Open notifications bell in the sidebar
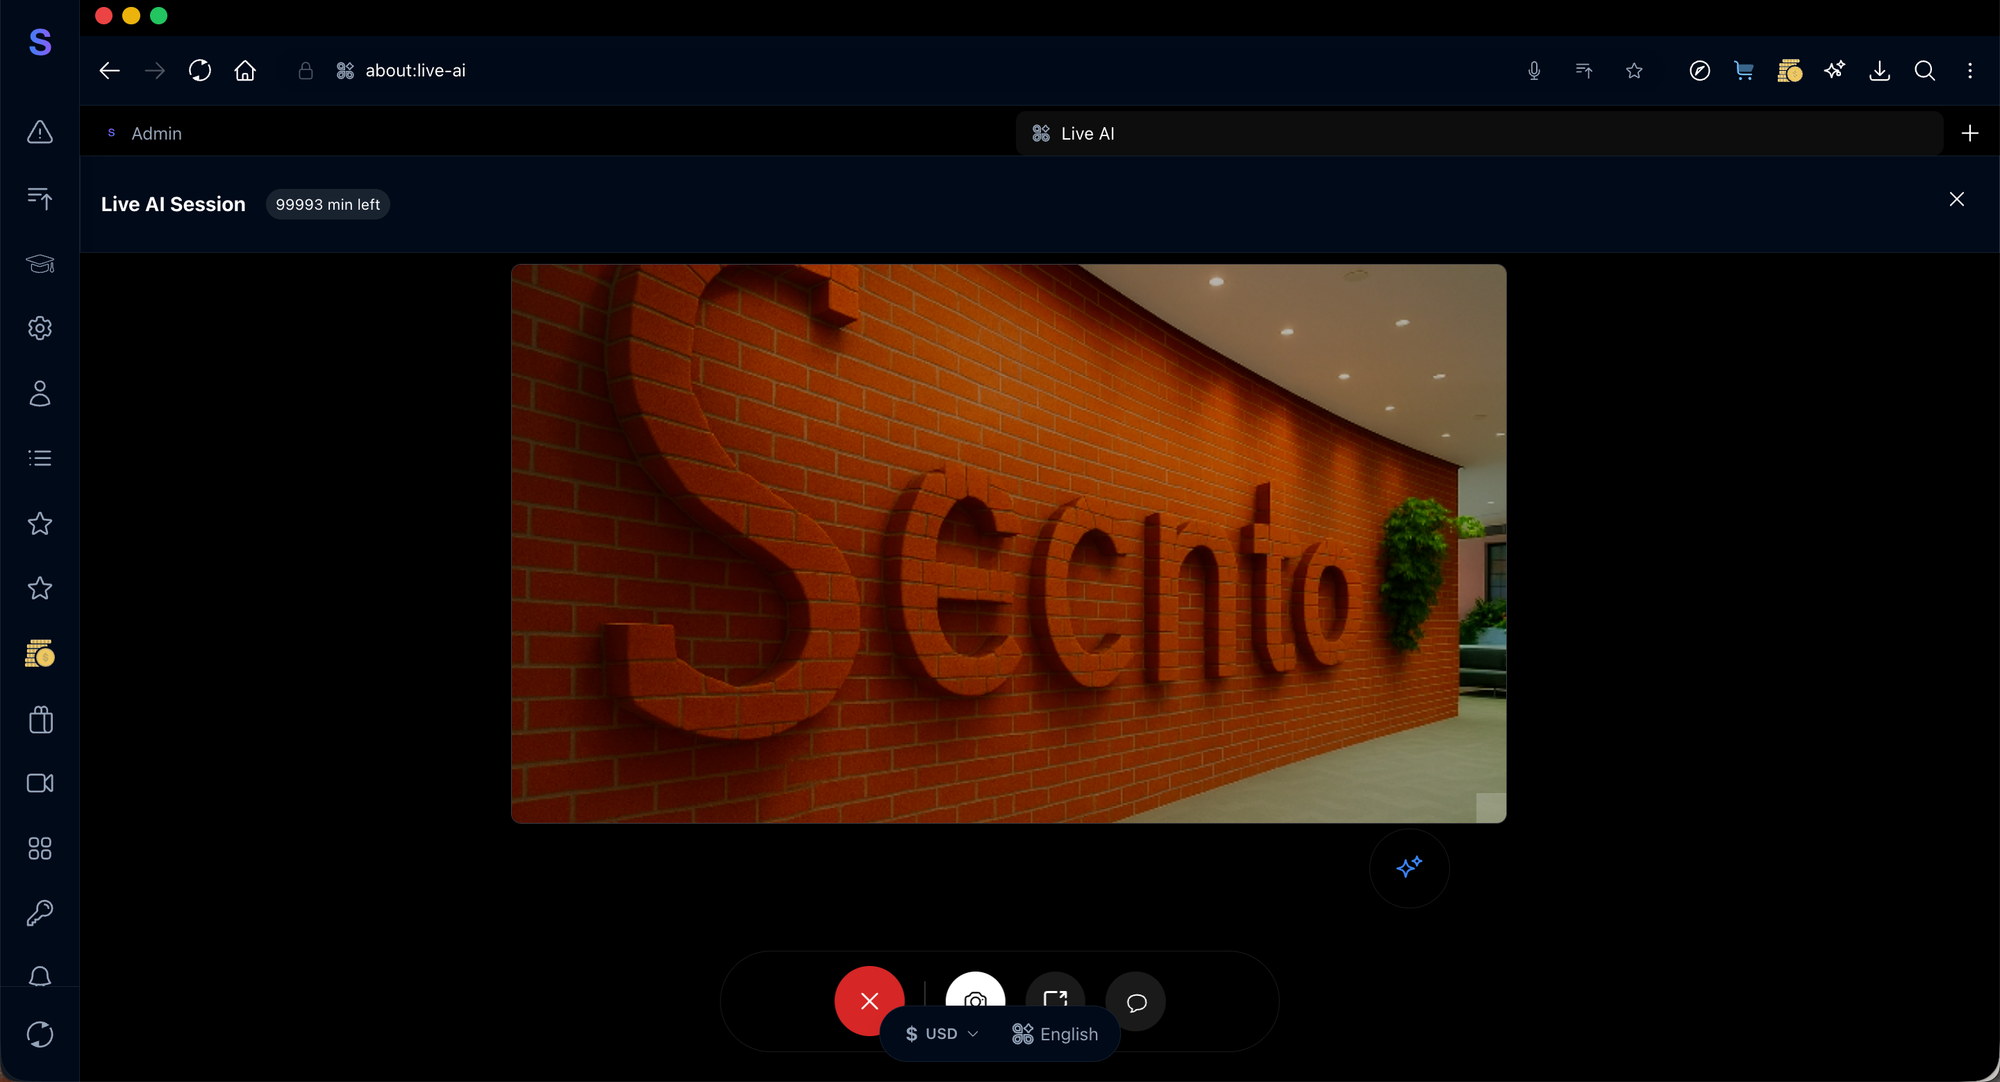This screenshot has height=1082, width=2000. (39, 976)
